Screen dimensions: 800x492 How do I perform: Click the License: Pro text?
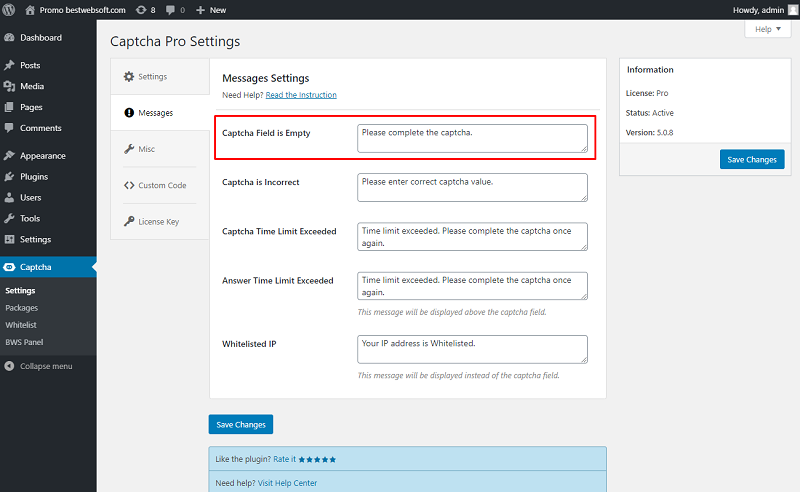click(x=647, y=93)
